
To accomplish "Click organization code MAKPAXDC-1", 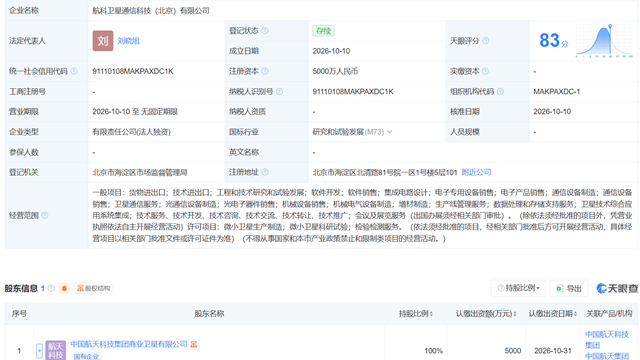I will click(x=556, y=91).
